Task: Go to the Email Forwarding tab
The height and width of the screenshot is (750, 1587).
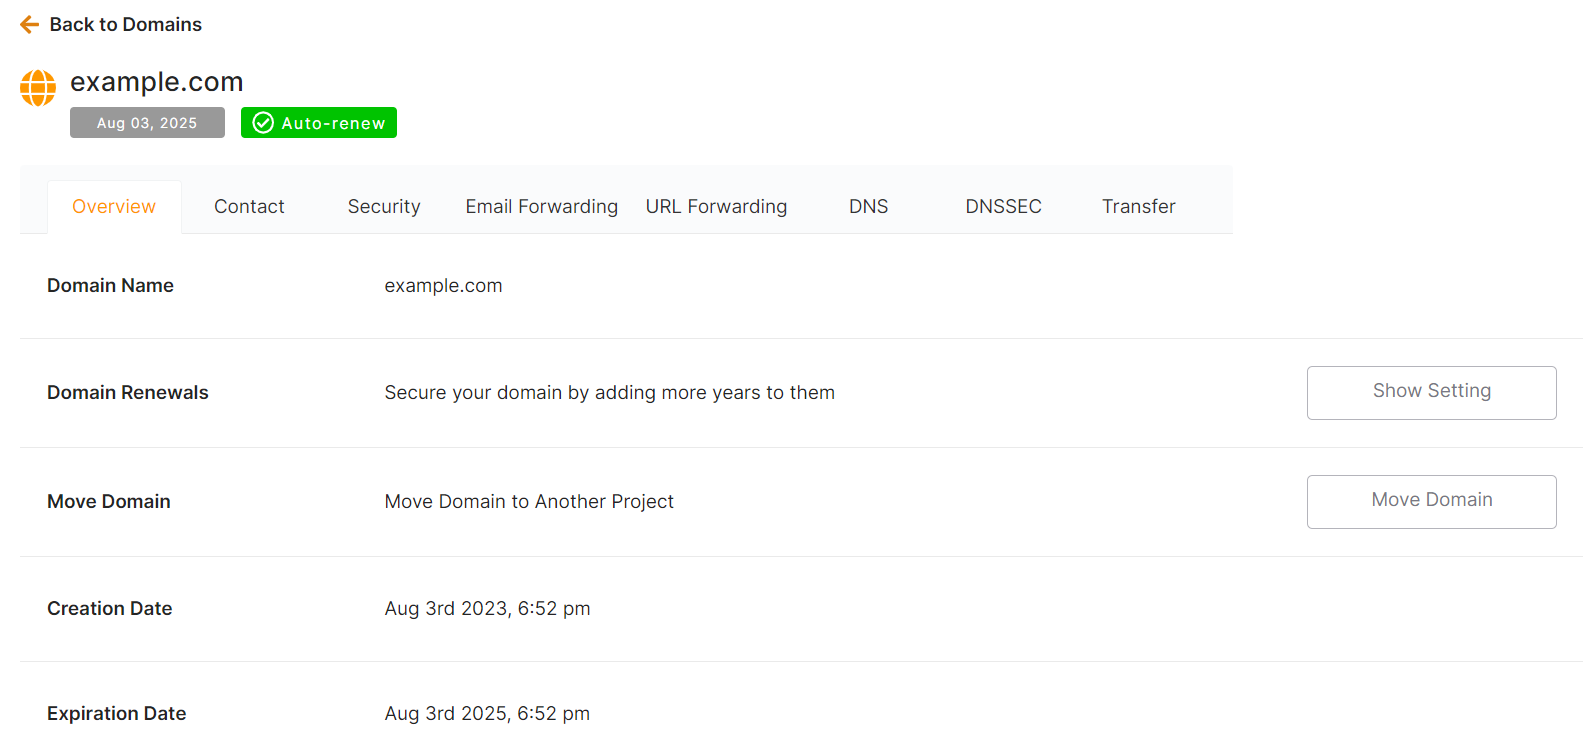Action: pyautogui.click(x=541, y=207)
